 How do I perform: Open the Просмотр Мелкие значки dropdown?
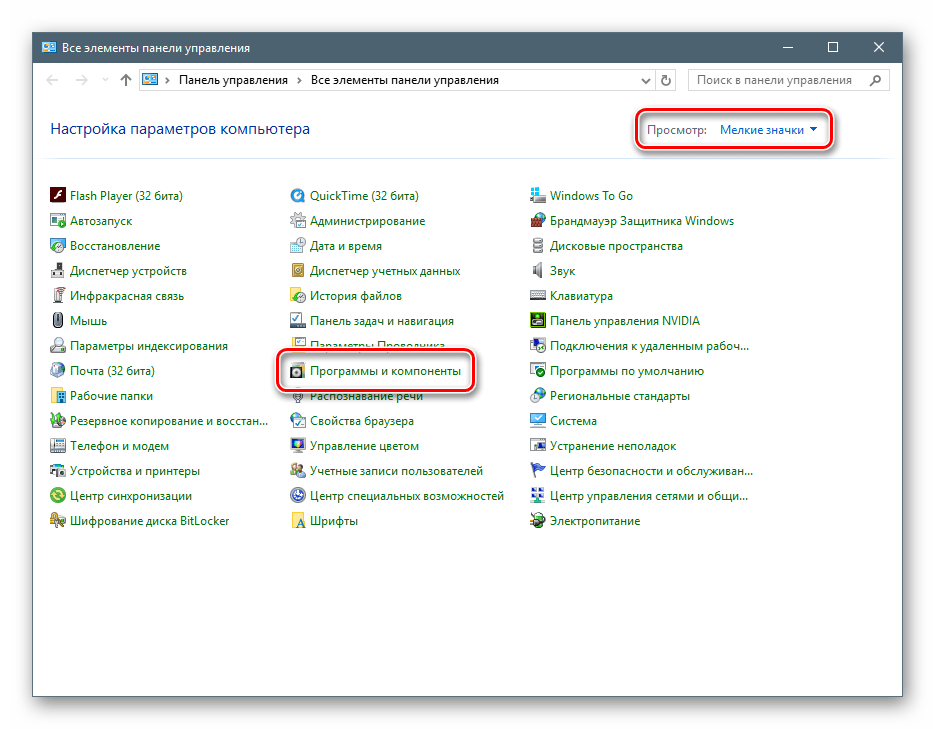pos(768,130)
